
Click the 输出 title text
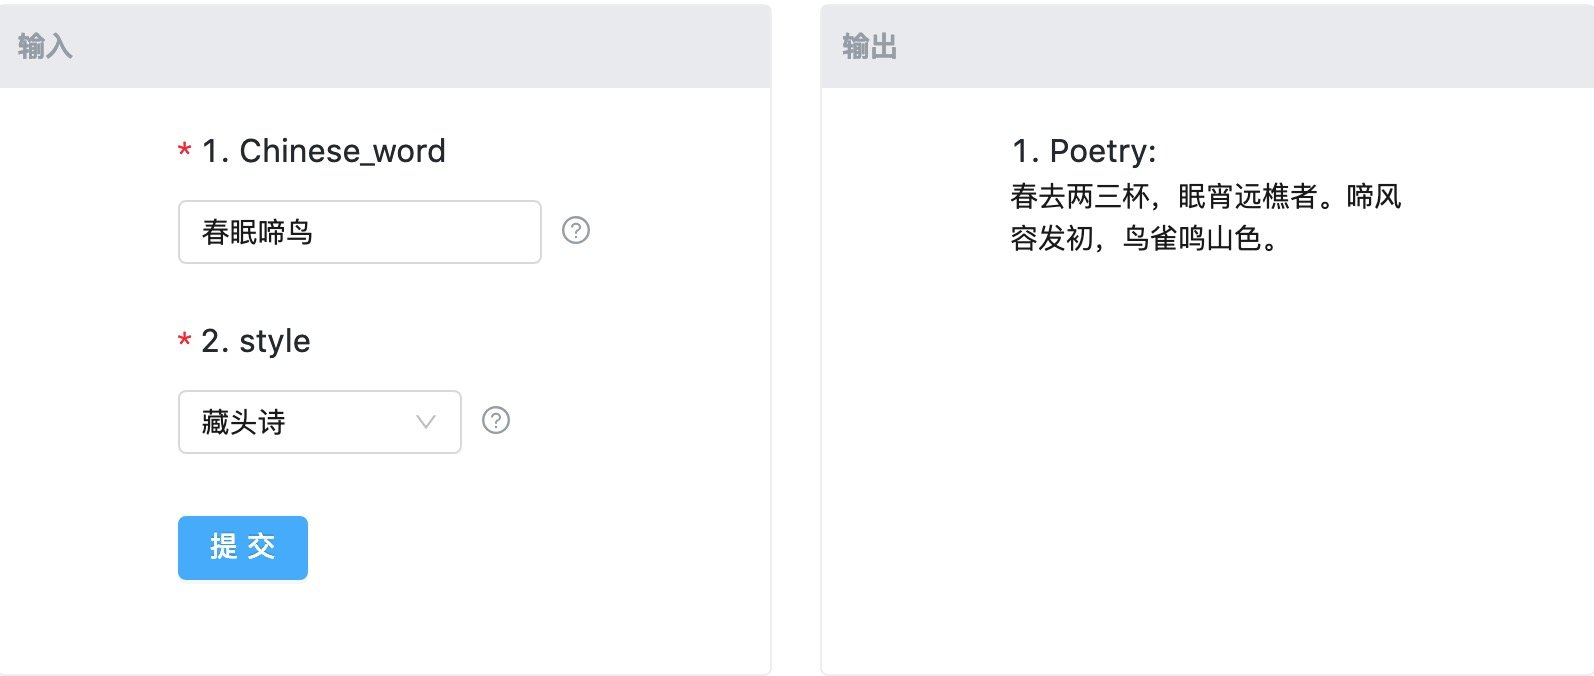pyautogui.click(x=869, y=47)
